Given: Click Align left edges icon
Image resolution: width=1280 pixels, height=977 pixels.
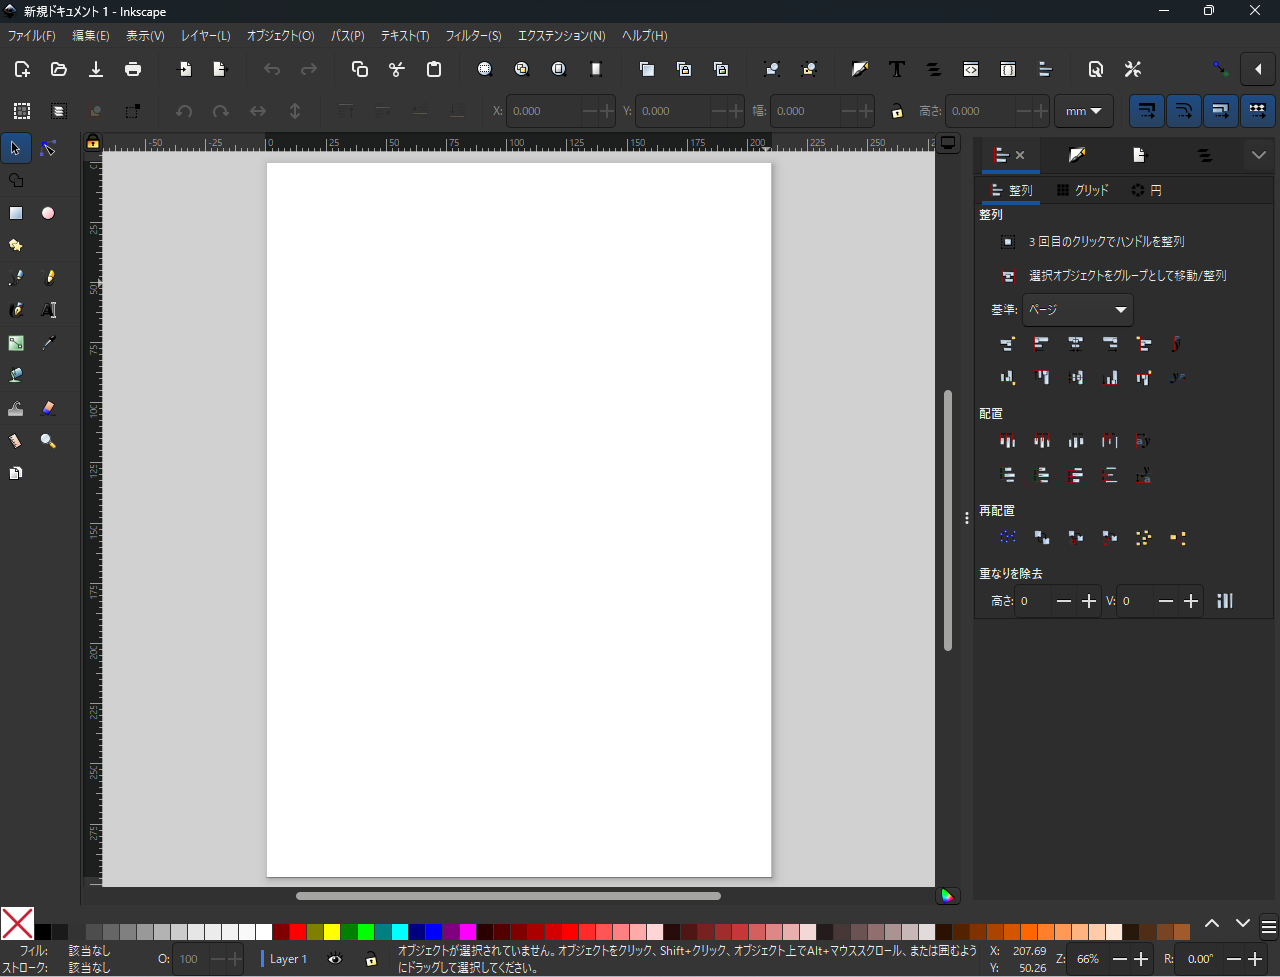Looking at the screenshot, I should (x=1041, y=344).
